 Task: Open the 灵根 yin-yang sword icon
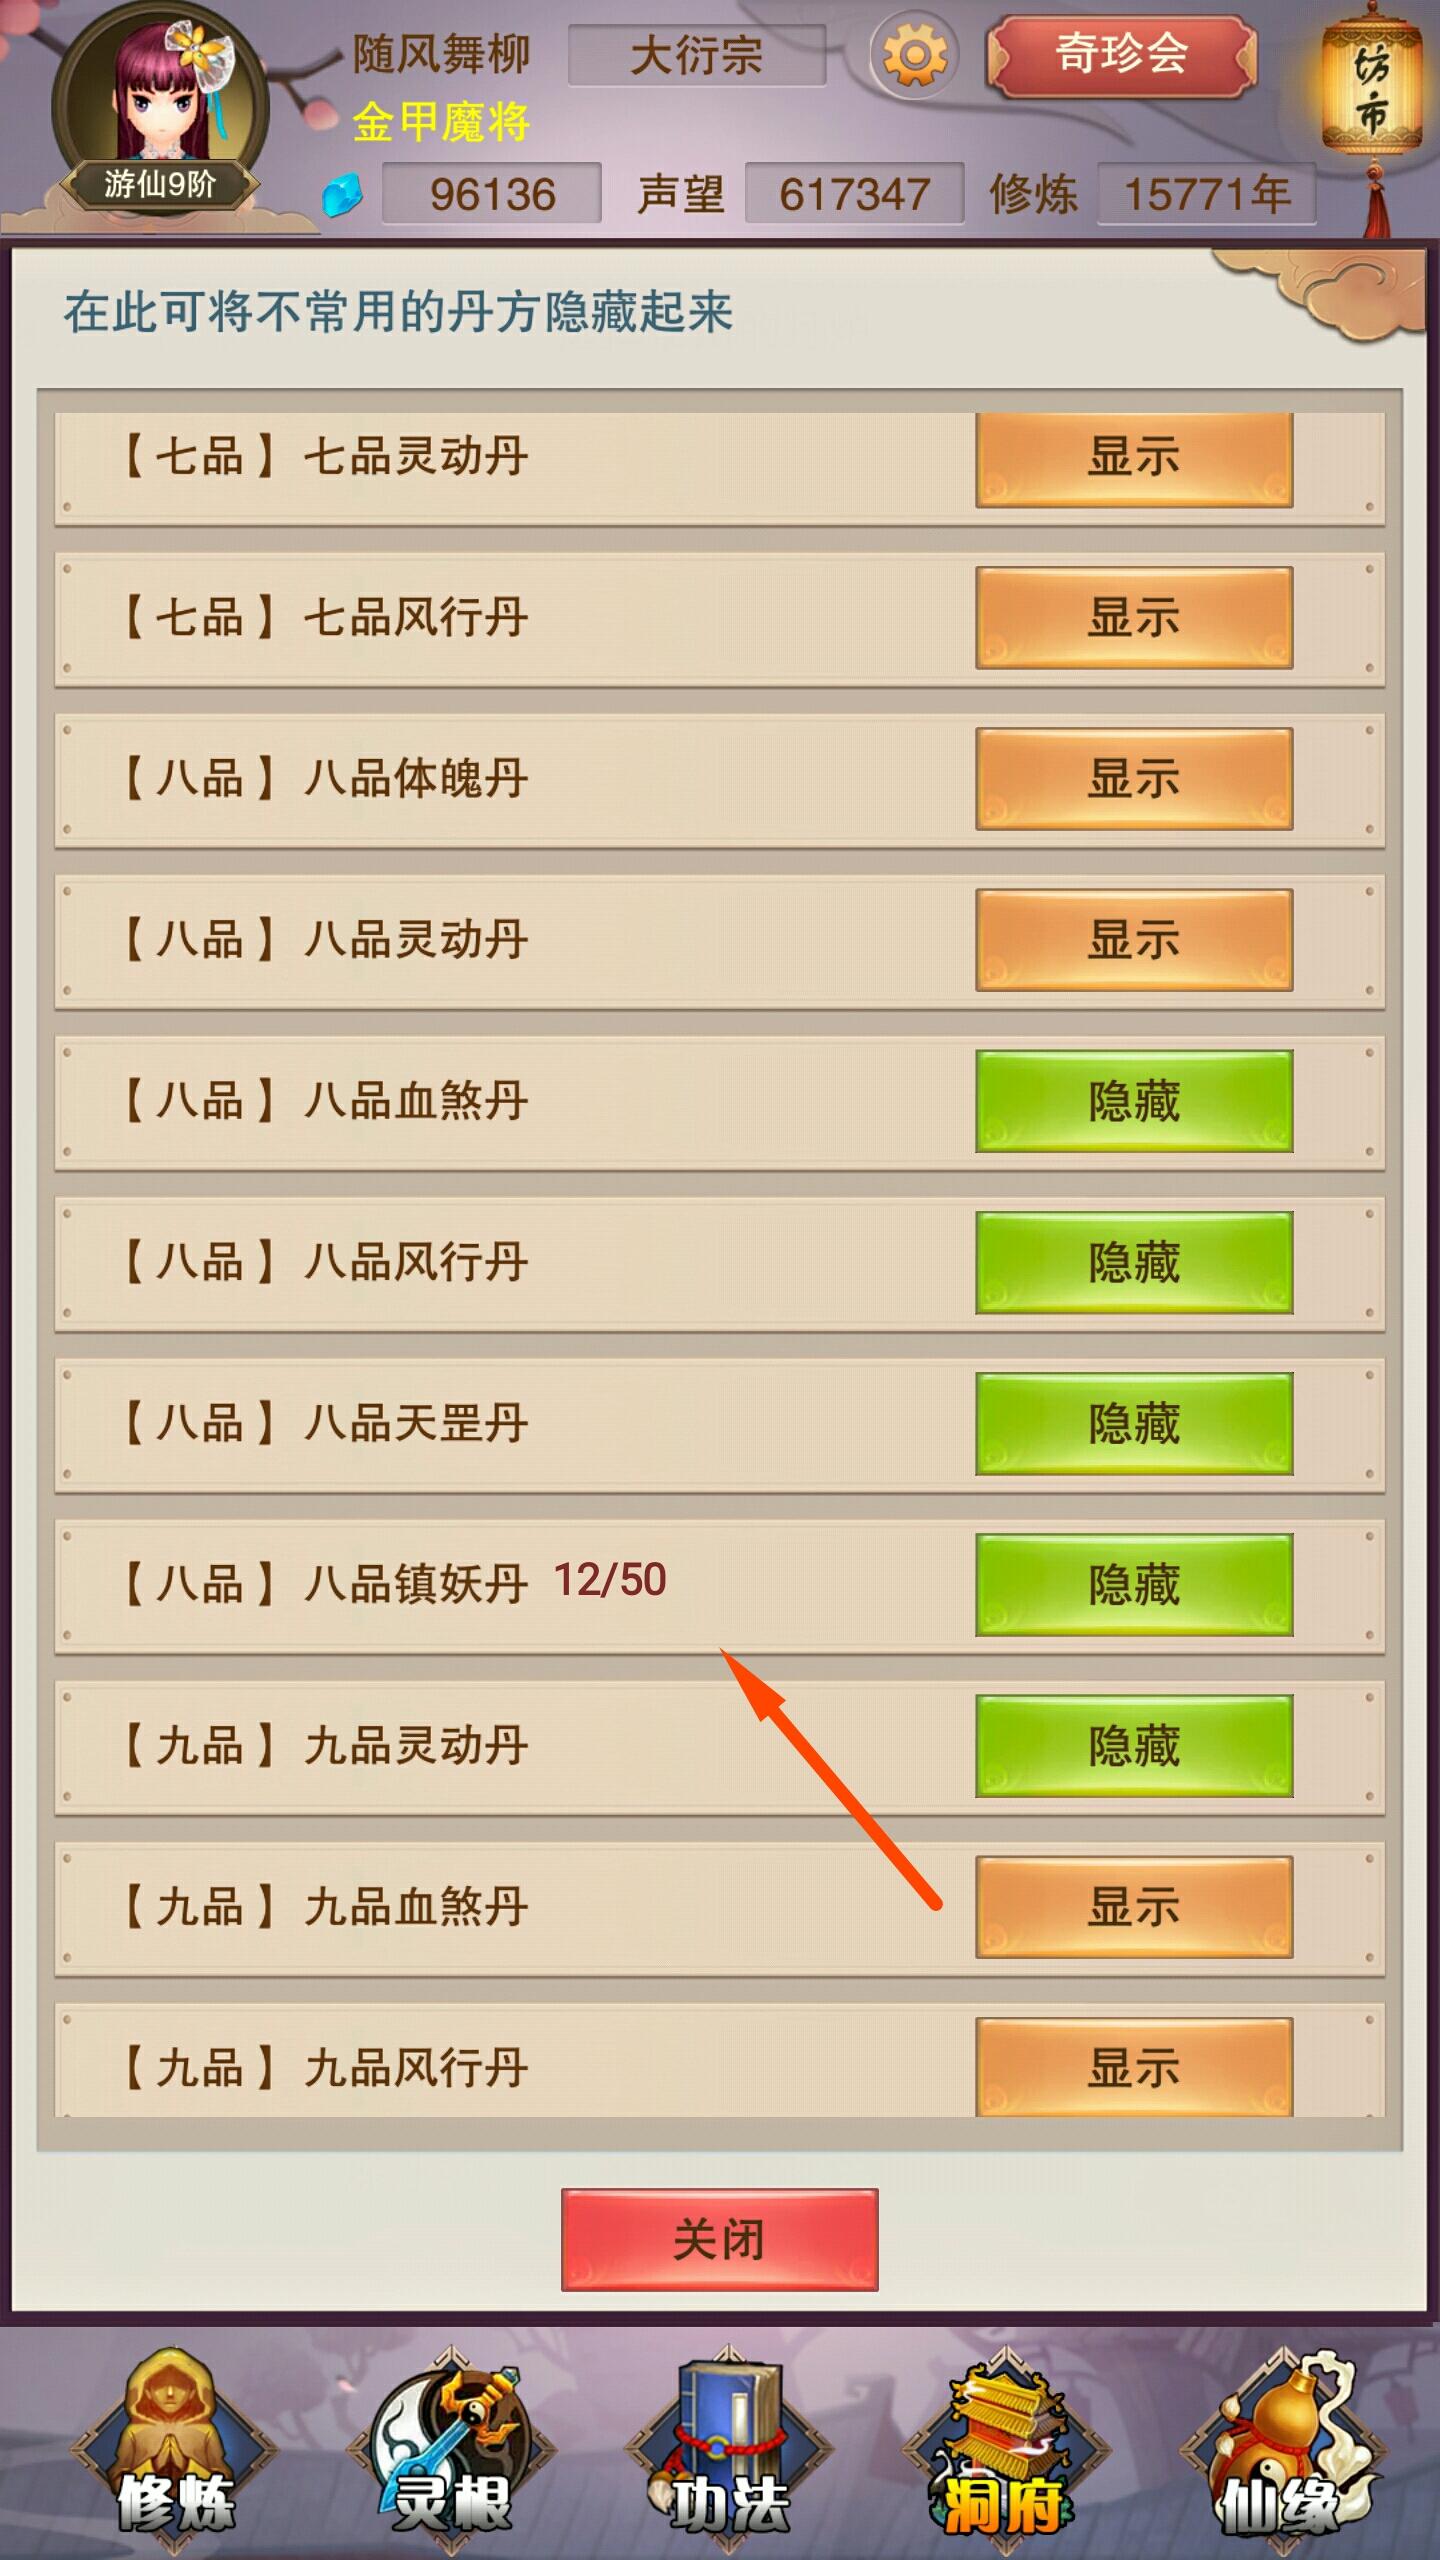(451, 2443)
